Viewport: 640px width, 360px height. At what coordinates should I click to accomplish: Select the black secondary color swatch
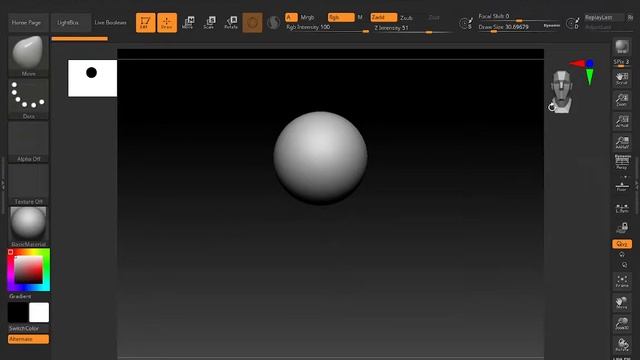(18, 312)
